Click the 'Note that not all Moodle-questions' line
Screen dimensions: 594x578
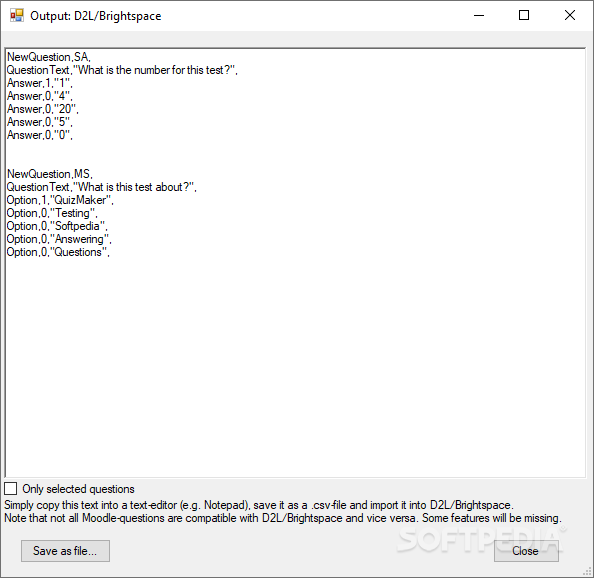coord(283,518)
